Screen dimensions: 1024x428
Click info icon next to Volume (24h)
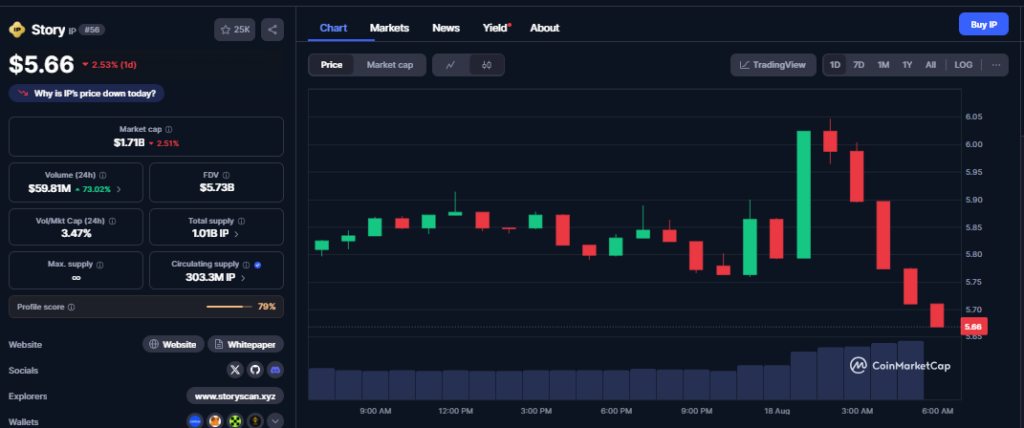(103, 175)
